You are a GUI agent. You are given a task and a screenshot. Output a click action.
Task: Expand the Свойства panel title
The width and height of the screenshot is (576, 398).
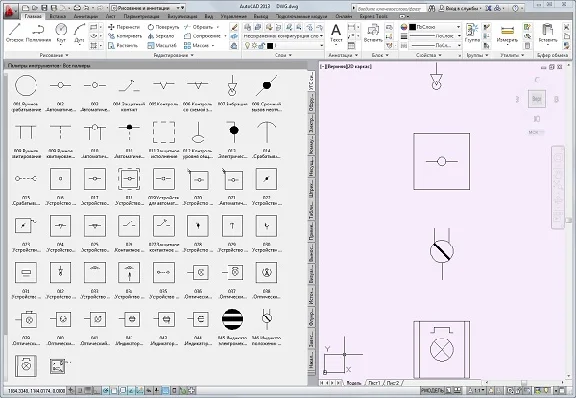tap(429, 55)
